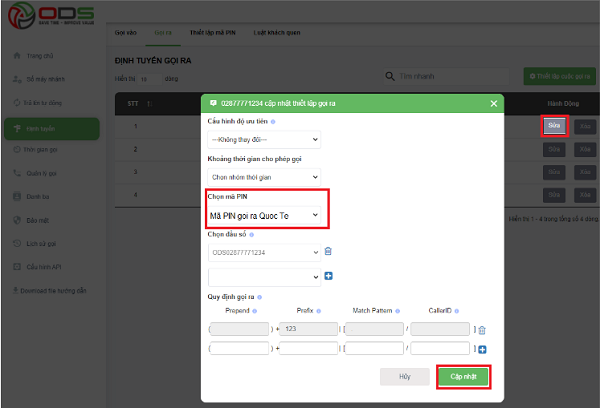Open Lịch sử gọi sidebar item

click(41, 244)
